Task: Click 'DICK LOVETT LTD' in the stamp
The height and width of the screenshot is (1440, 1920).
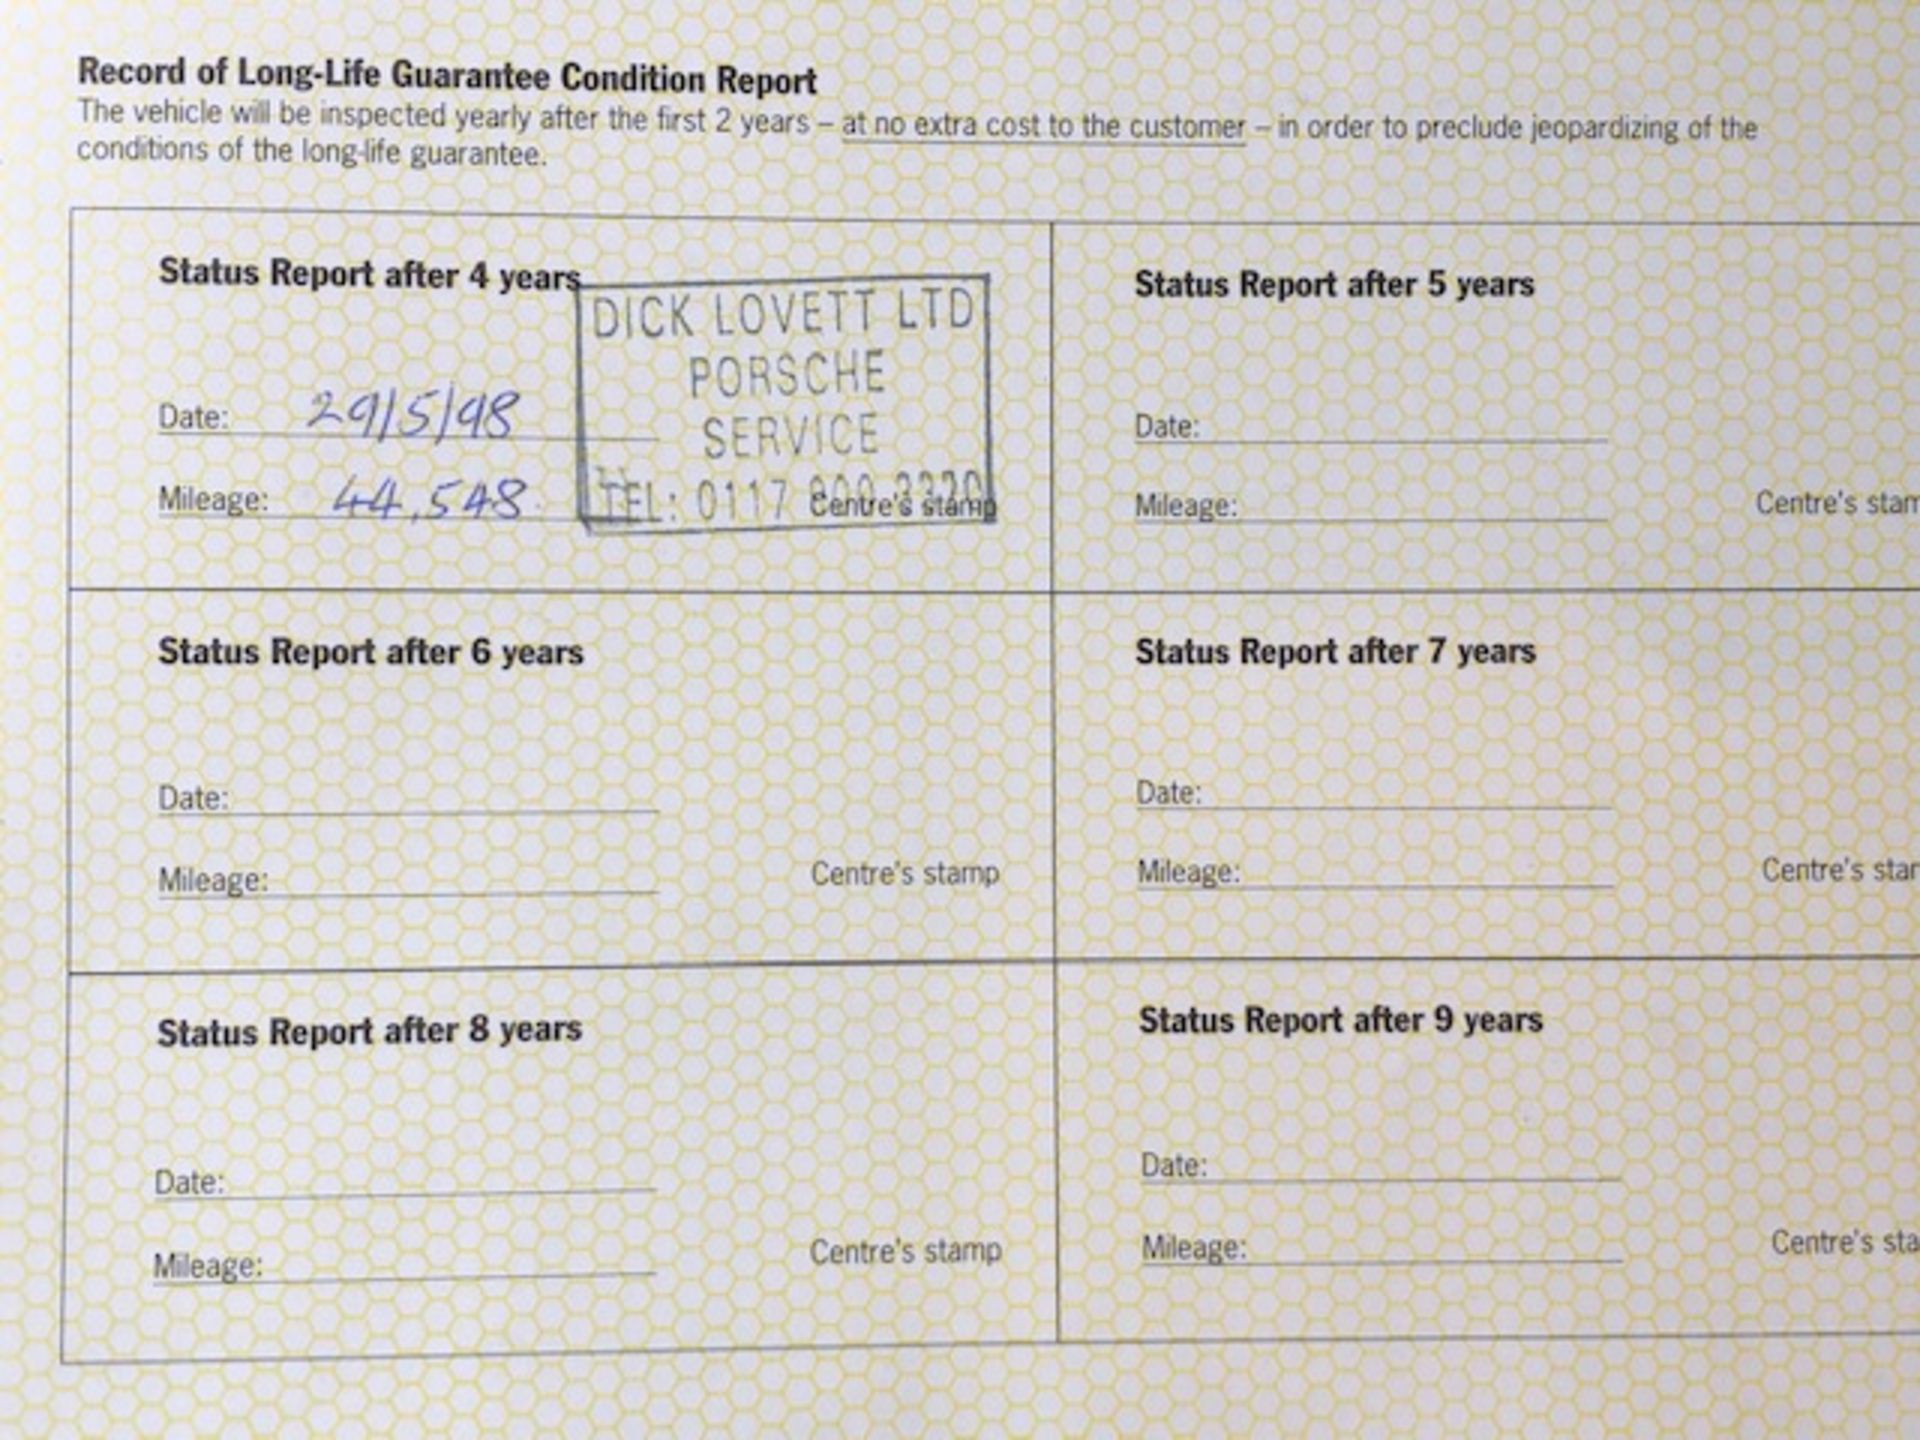Action: [783, 313]
